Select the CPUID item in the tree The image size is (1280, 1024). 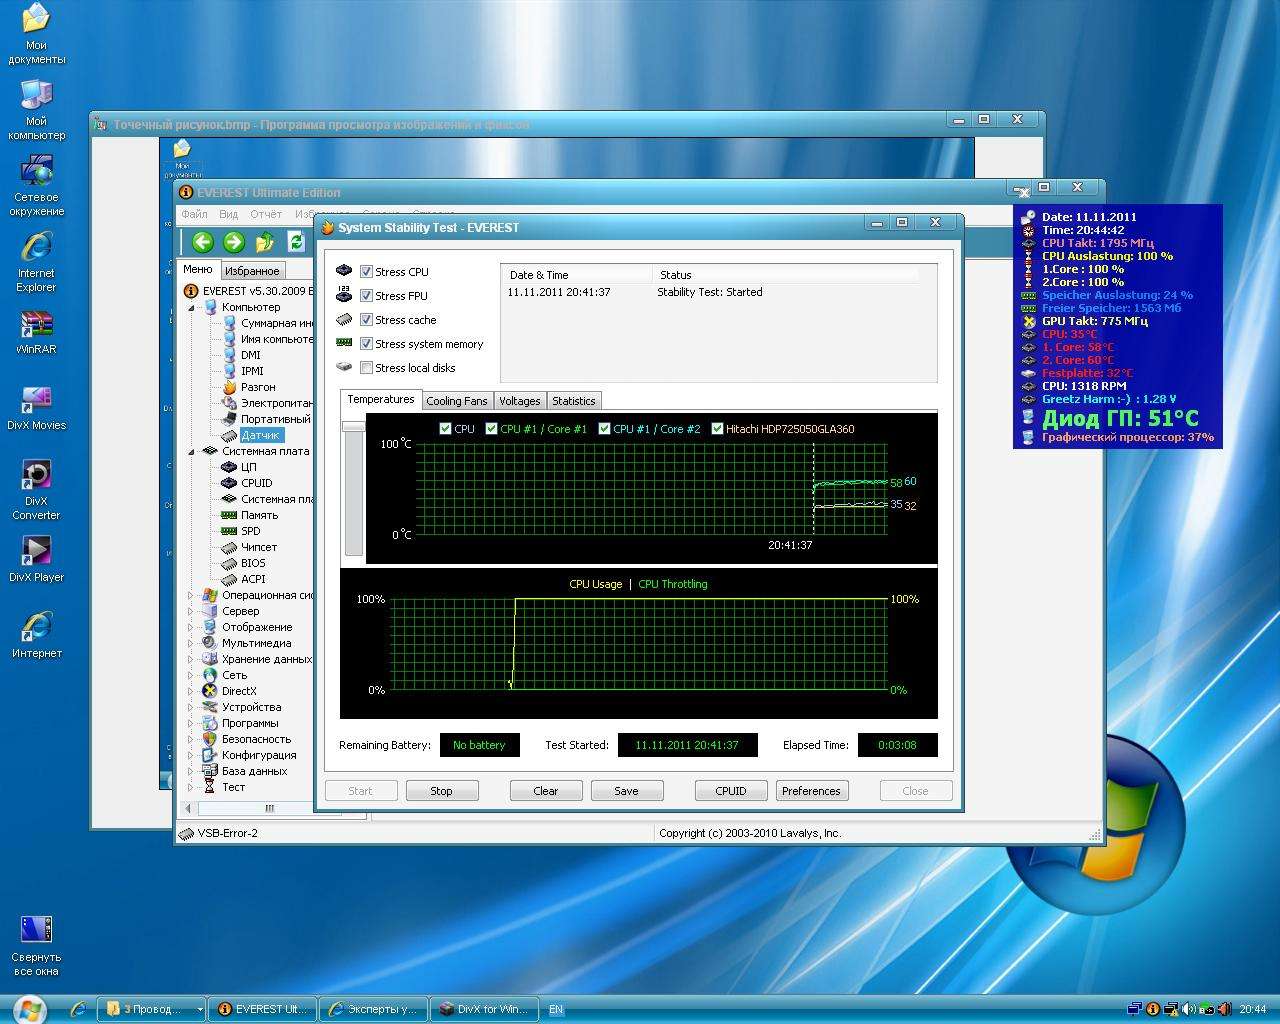(256, 483)
